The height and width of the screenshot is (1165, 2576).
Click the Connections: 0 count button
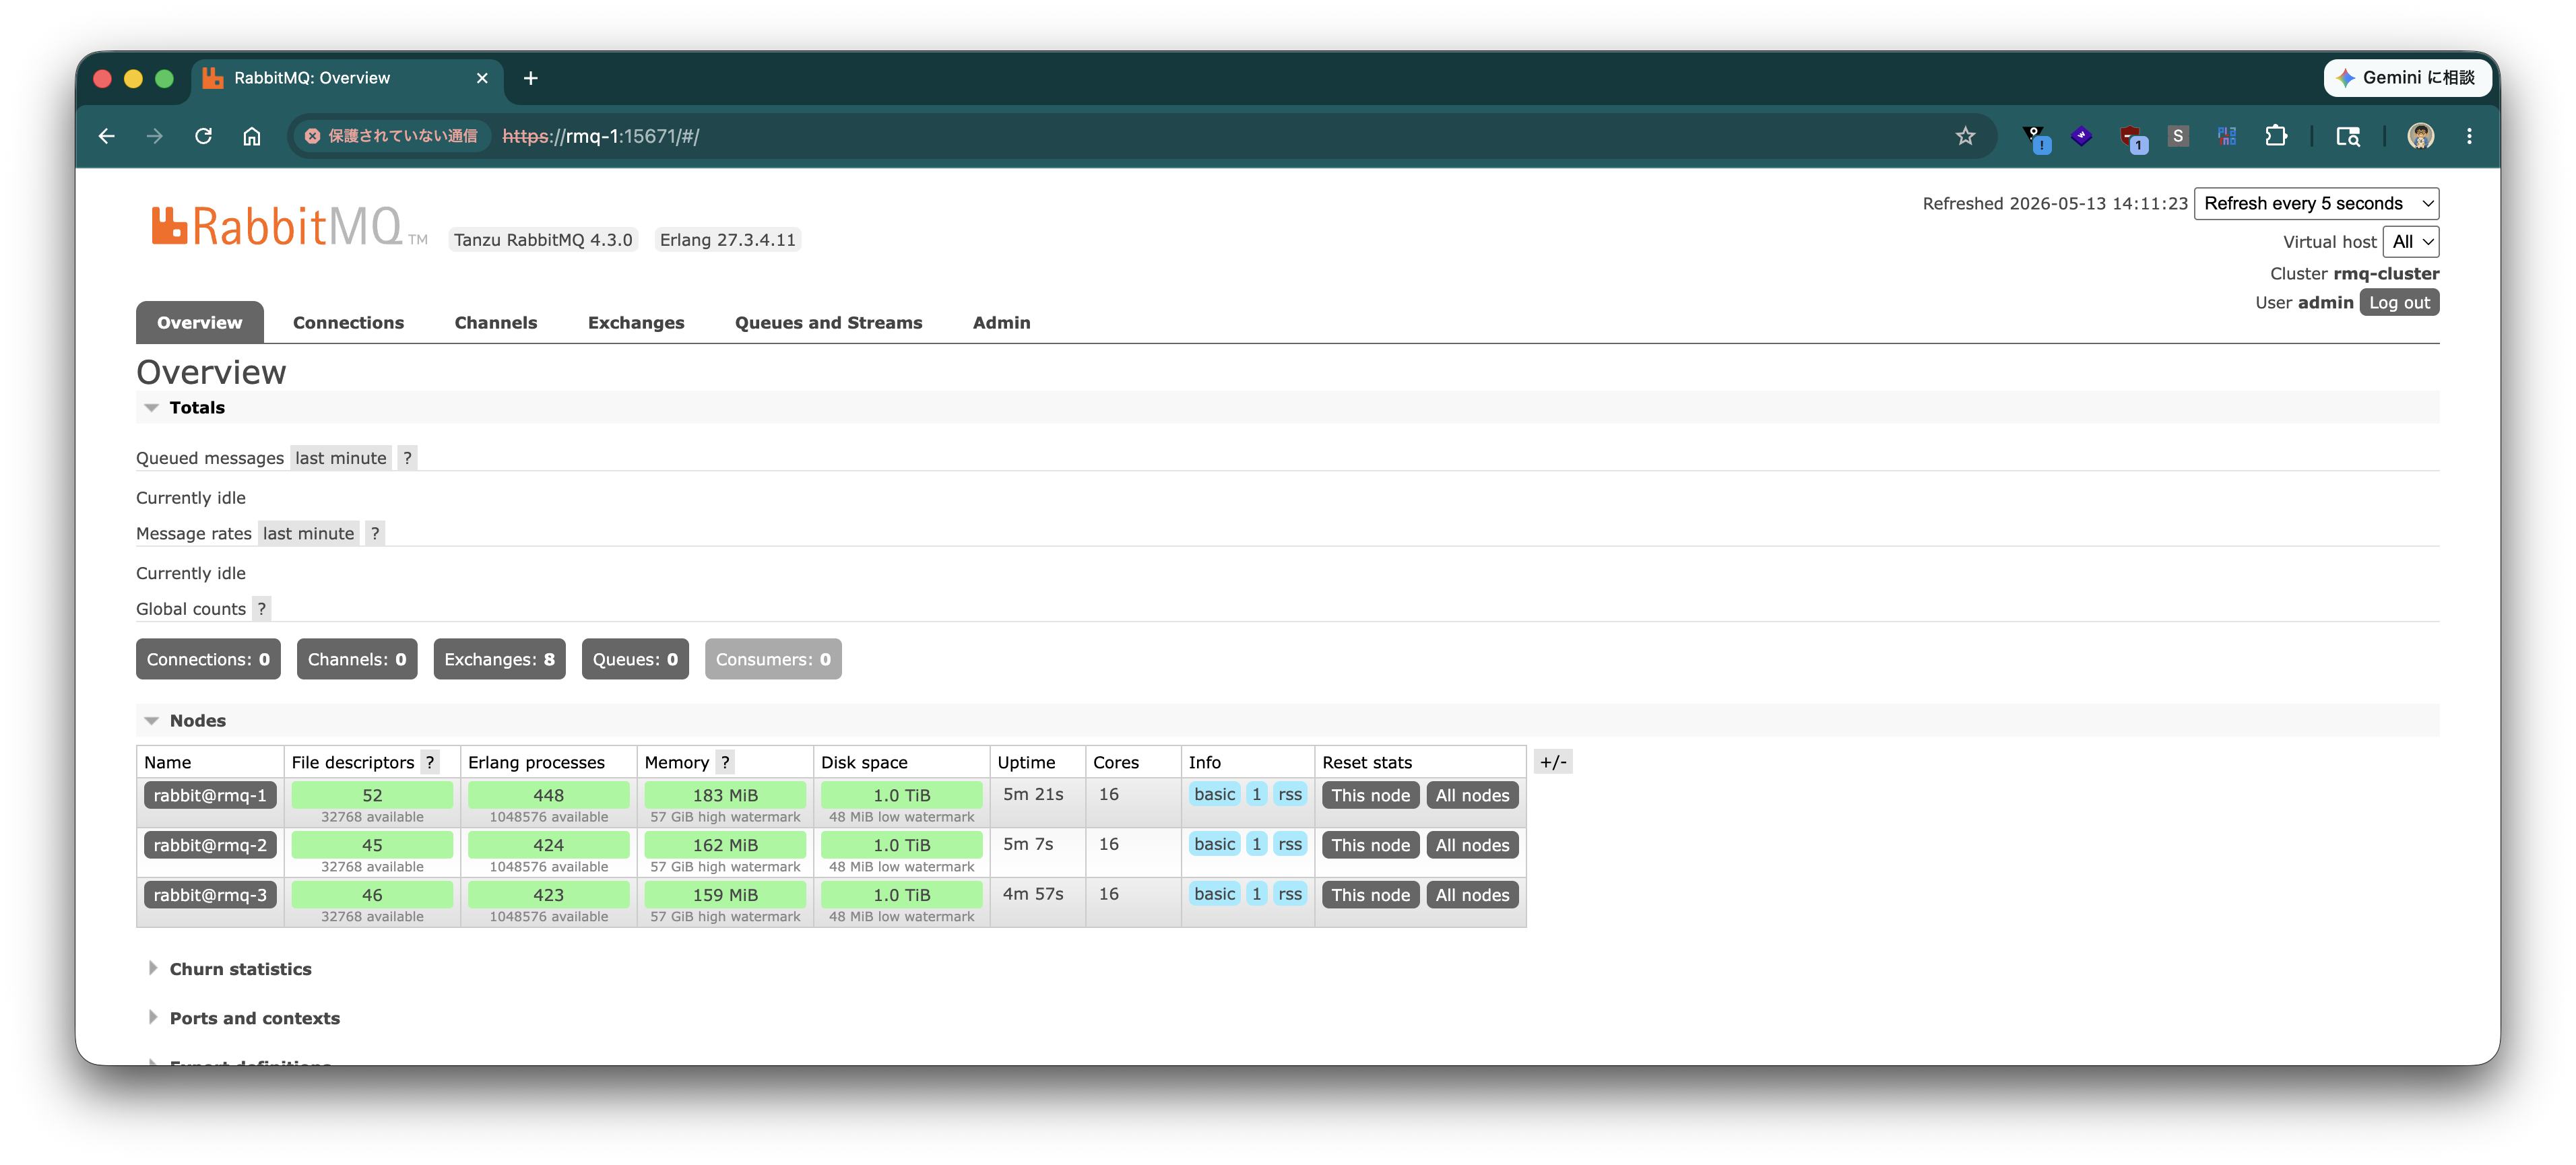(x=208, y=659)
